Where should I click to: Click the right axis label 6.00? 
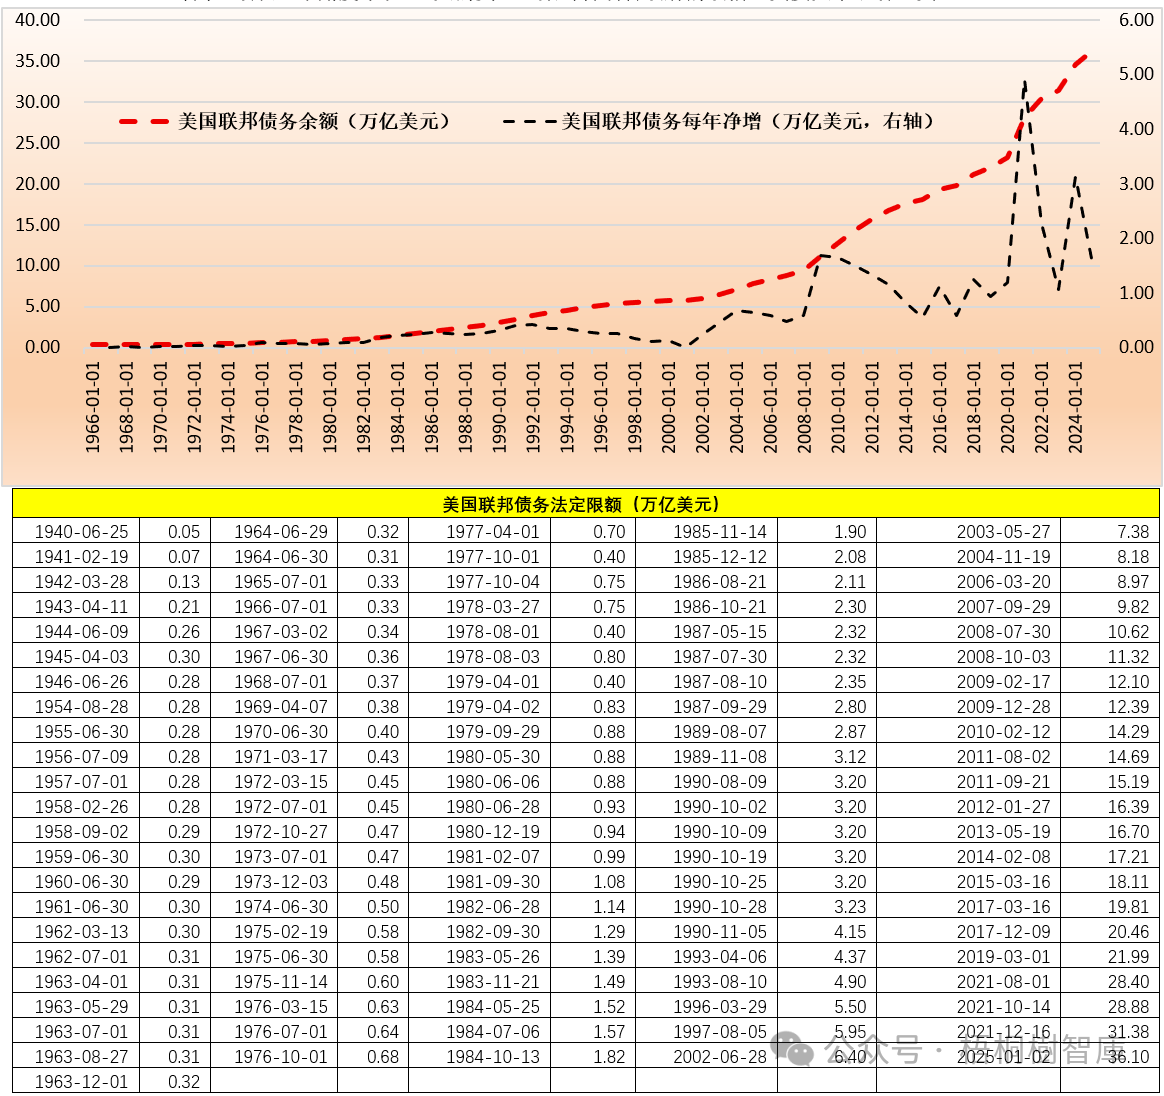click(x=1136, y=20)
